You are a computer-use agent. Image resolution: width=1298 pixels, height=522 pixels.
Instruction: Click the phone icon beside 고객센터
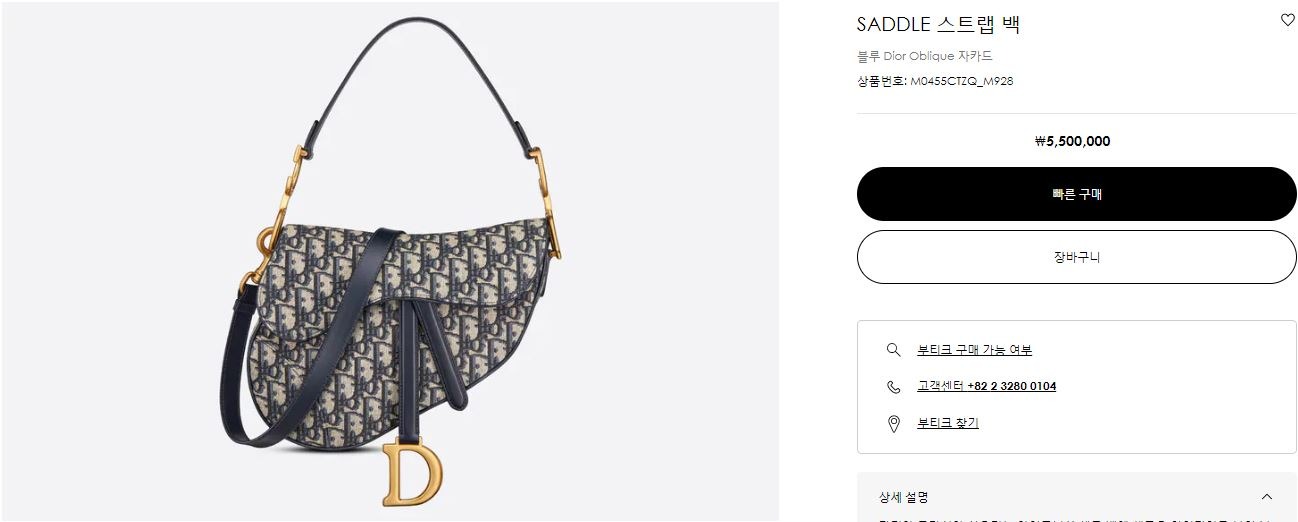894,387
